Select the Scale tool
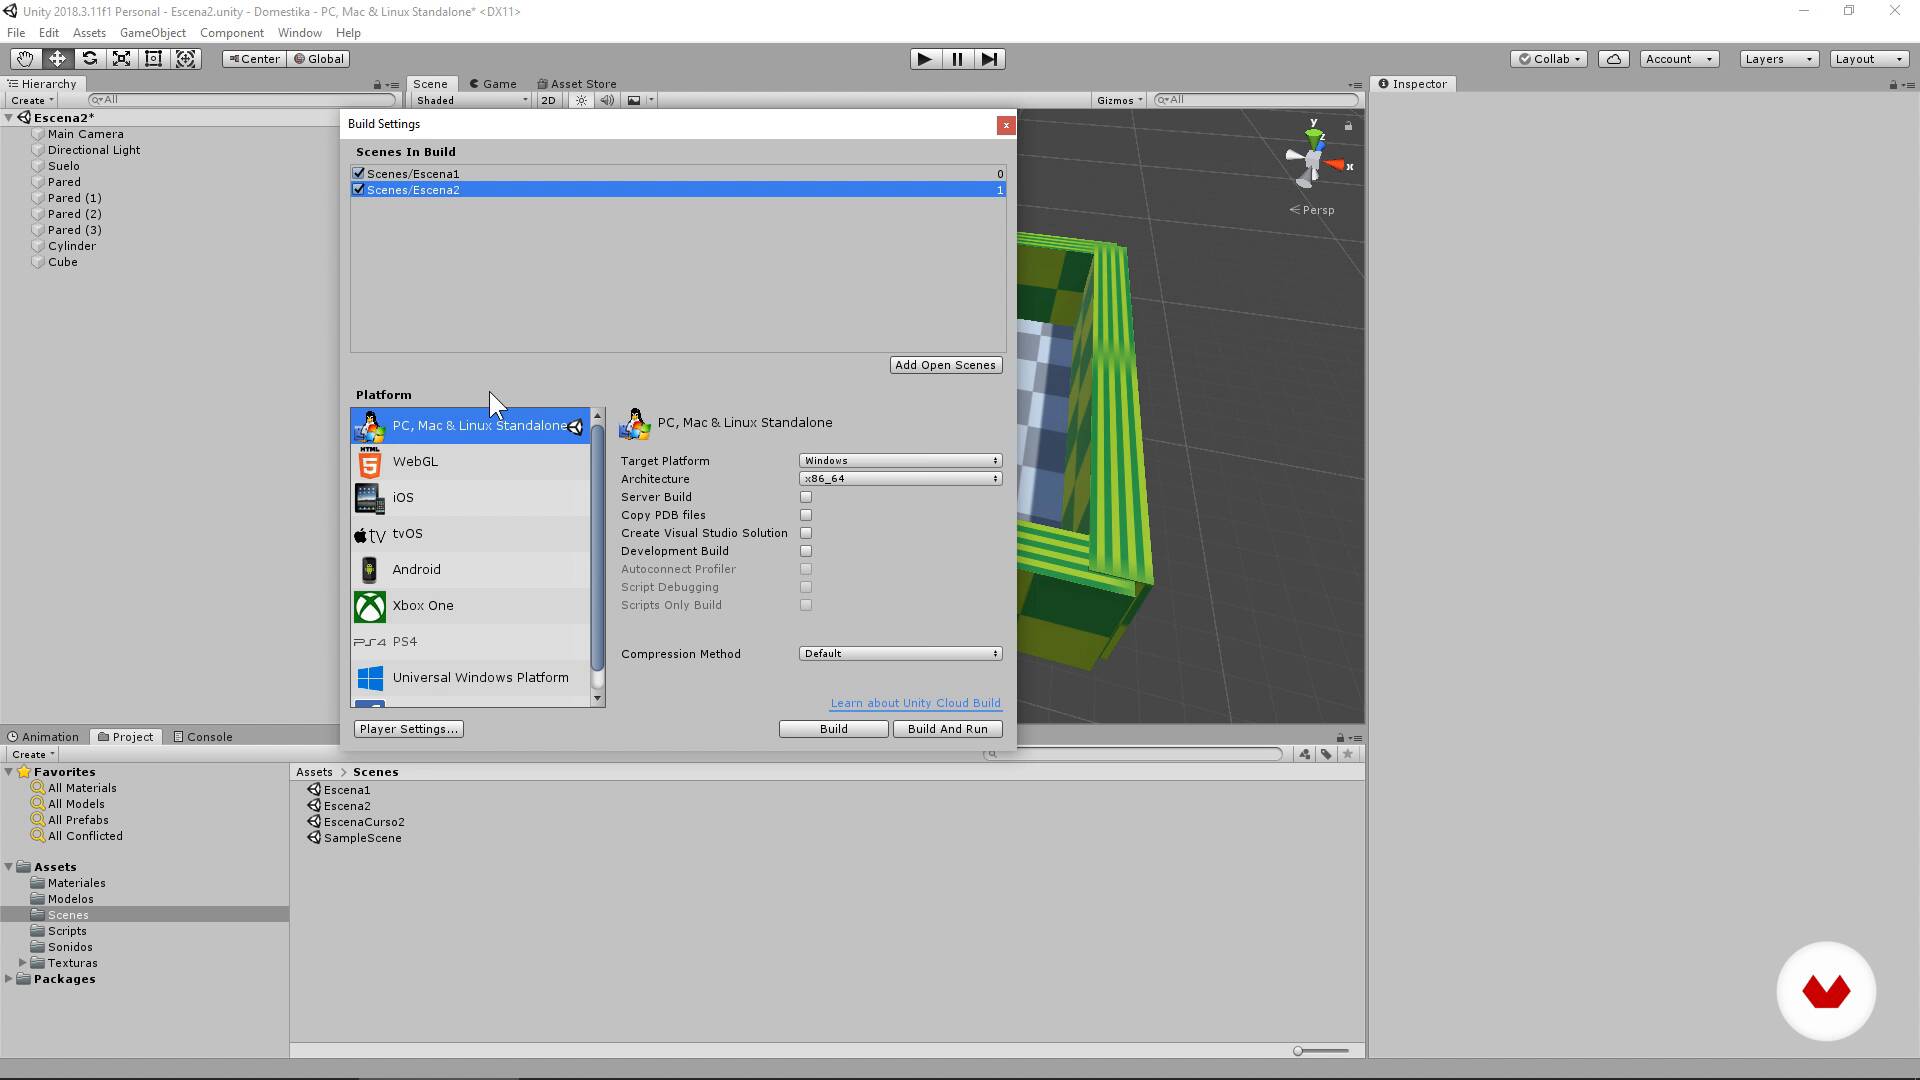 click(x=121, y=59)
